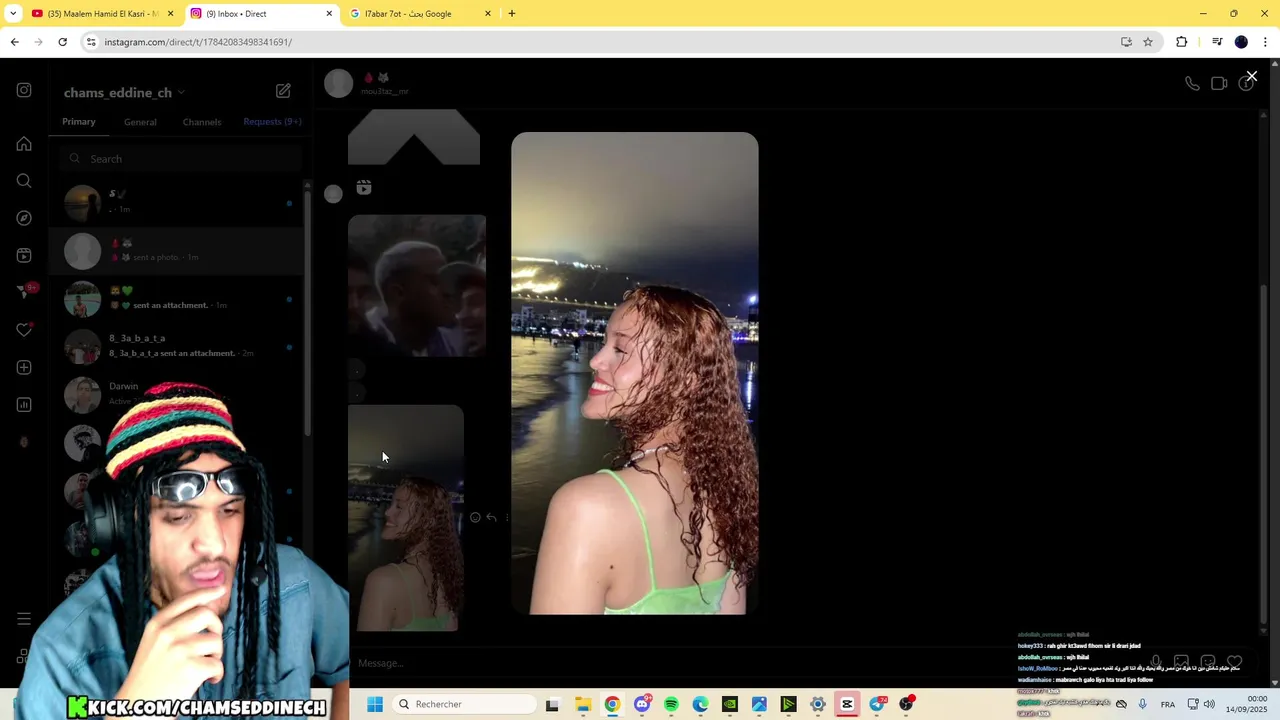Open the Dashboard bar-chart icon
Image resolution: width=1280 pixels, height=720 pixels.
point(24,405)
